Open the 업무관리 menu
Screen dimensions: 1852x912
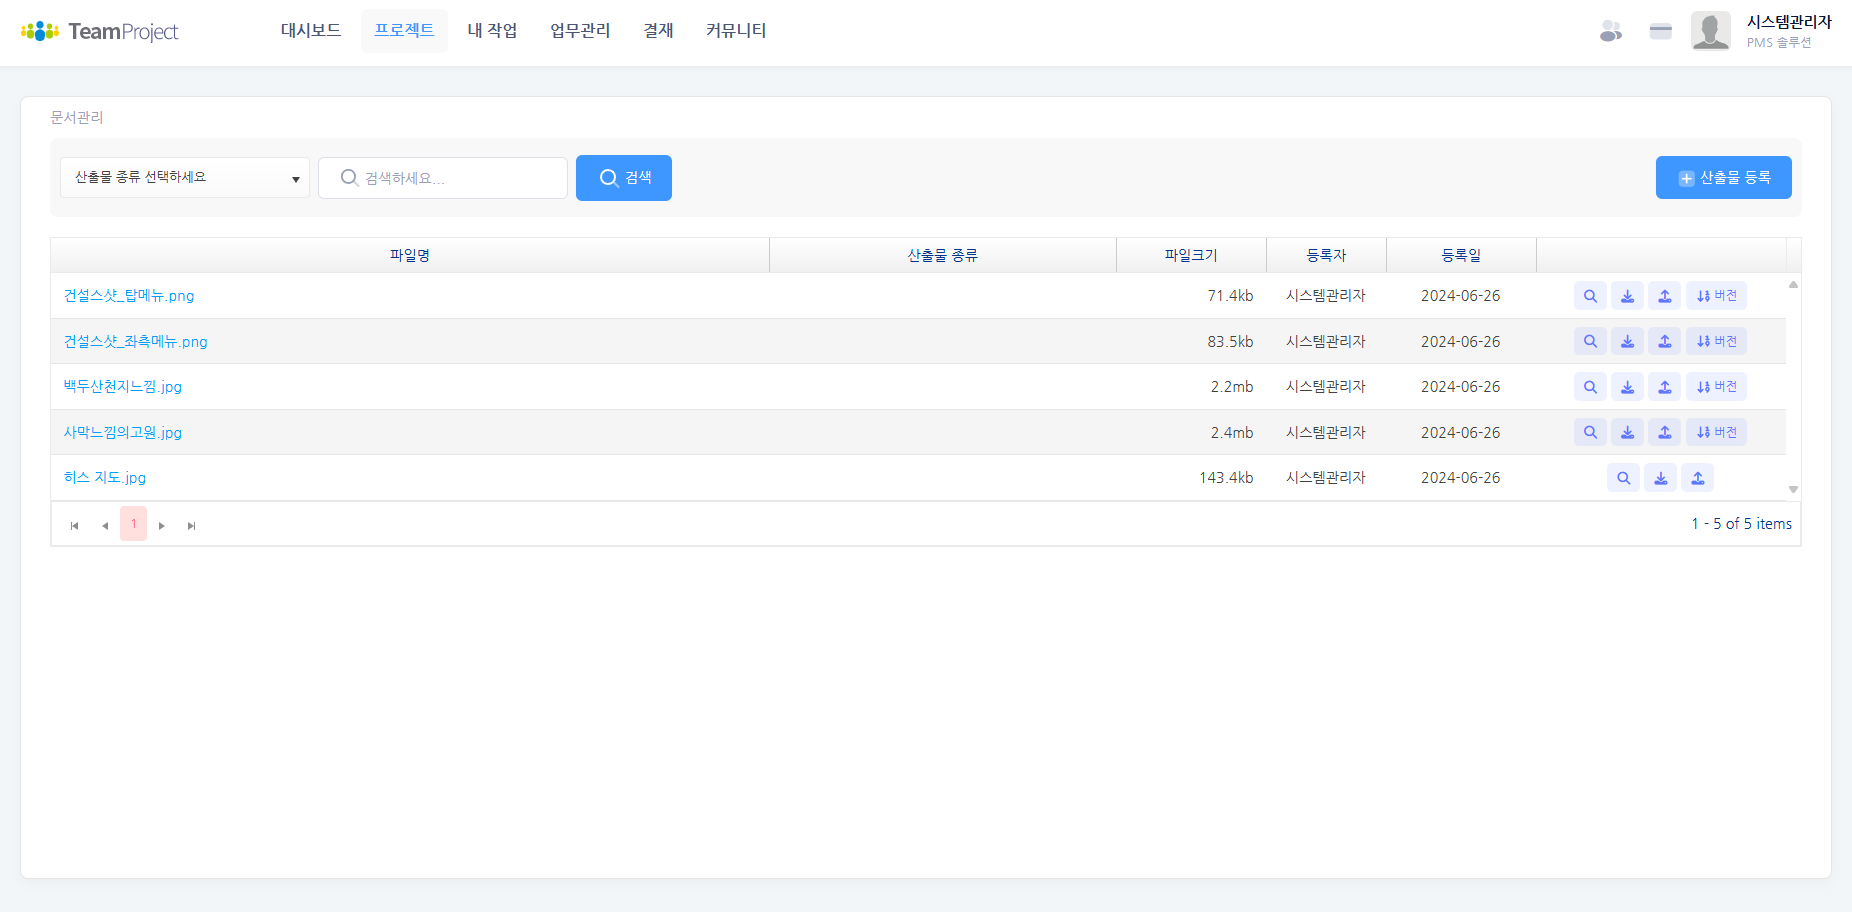click(x=580, y=31)
